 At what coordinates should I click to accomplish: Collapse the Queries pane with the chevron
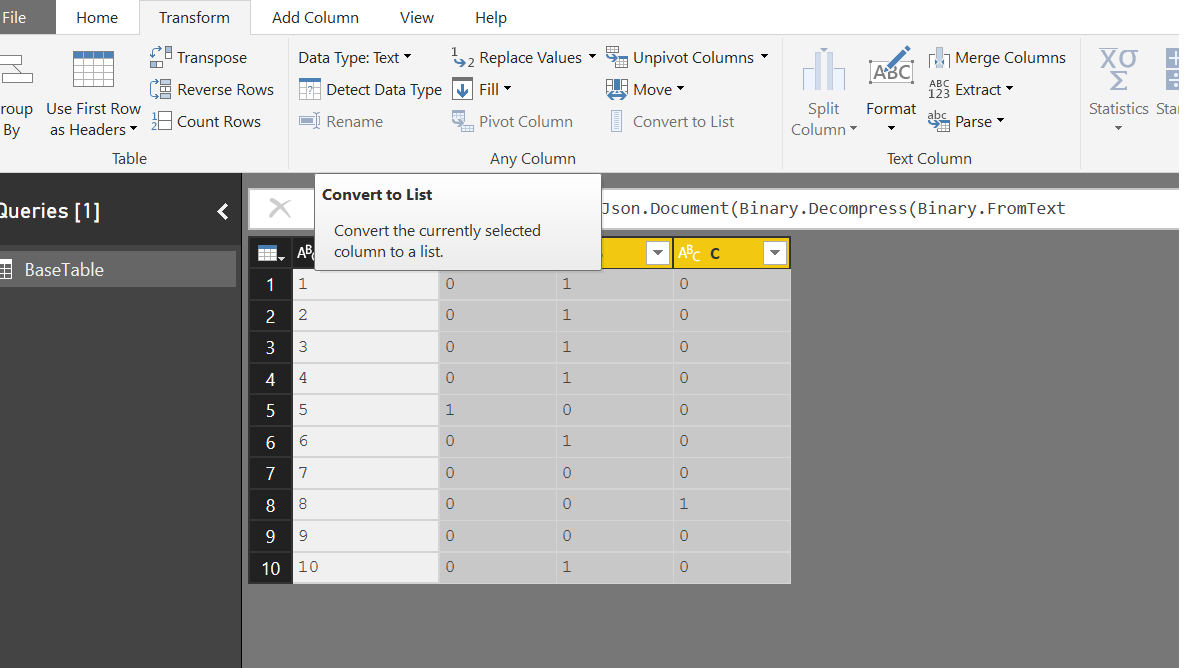(x=223, y=212)
